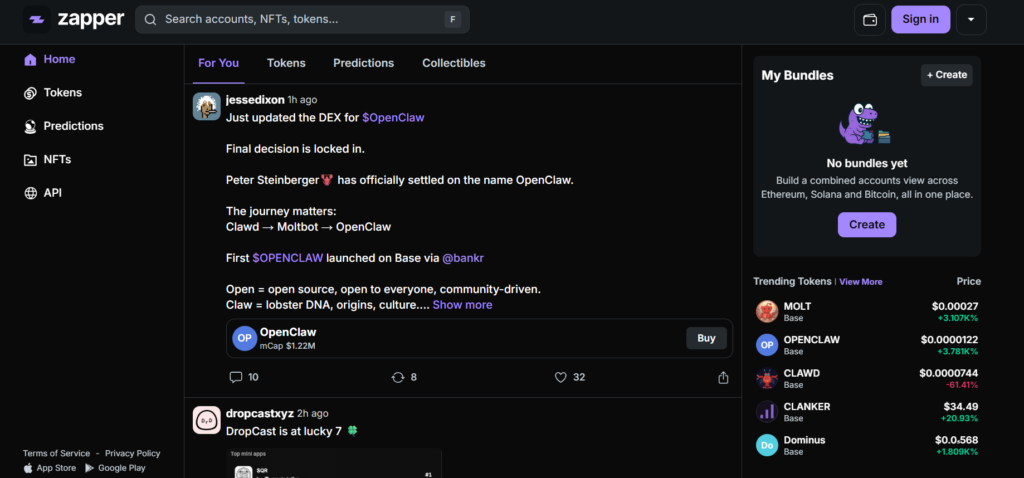The width and height of the screenshot is (1024, 478).
Task: Click the sidebar Tokens coin icon
Action: (x=30, y=93)
